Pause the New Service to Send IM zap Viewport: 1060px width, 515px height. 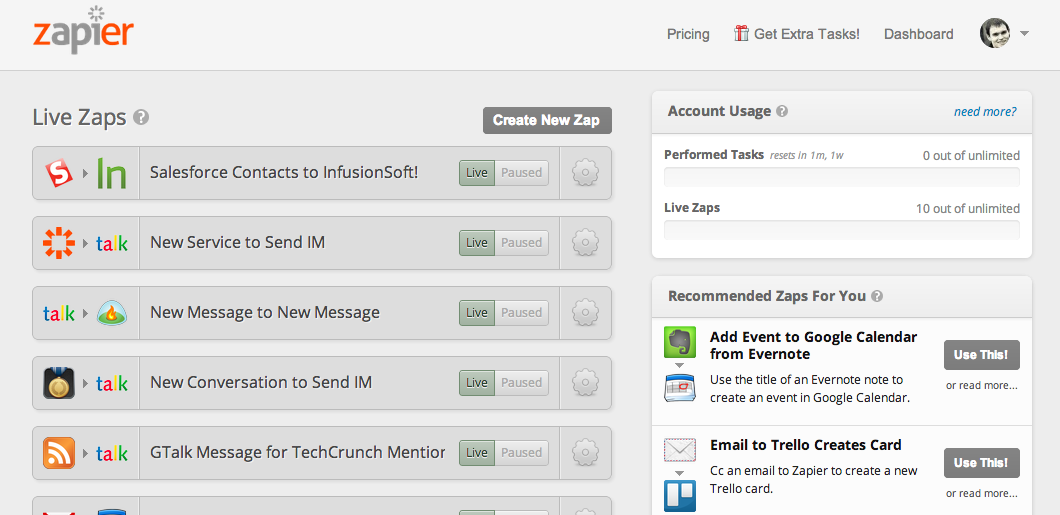pos(521,243)
